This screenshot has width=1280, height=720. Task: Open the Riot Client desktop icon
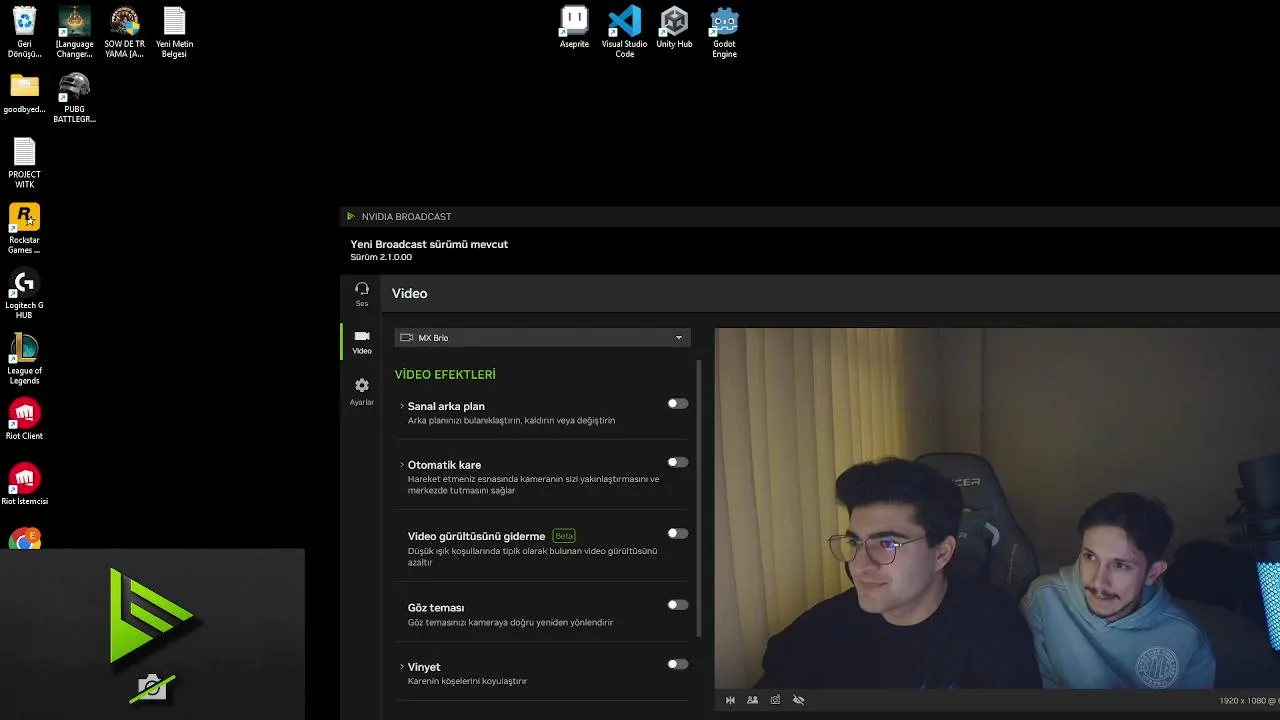pos(24,419)
